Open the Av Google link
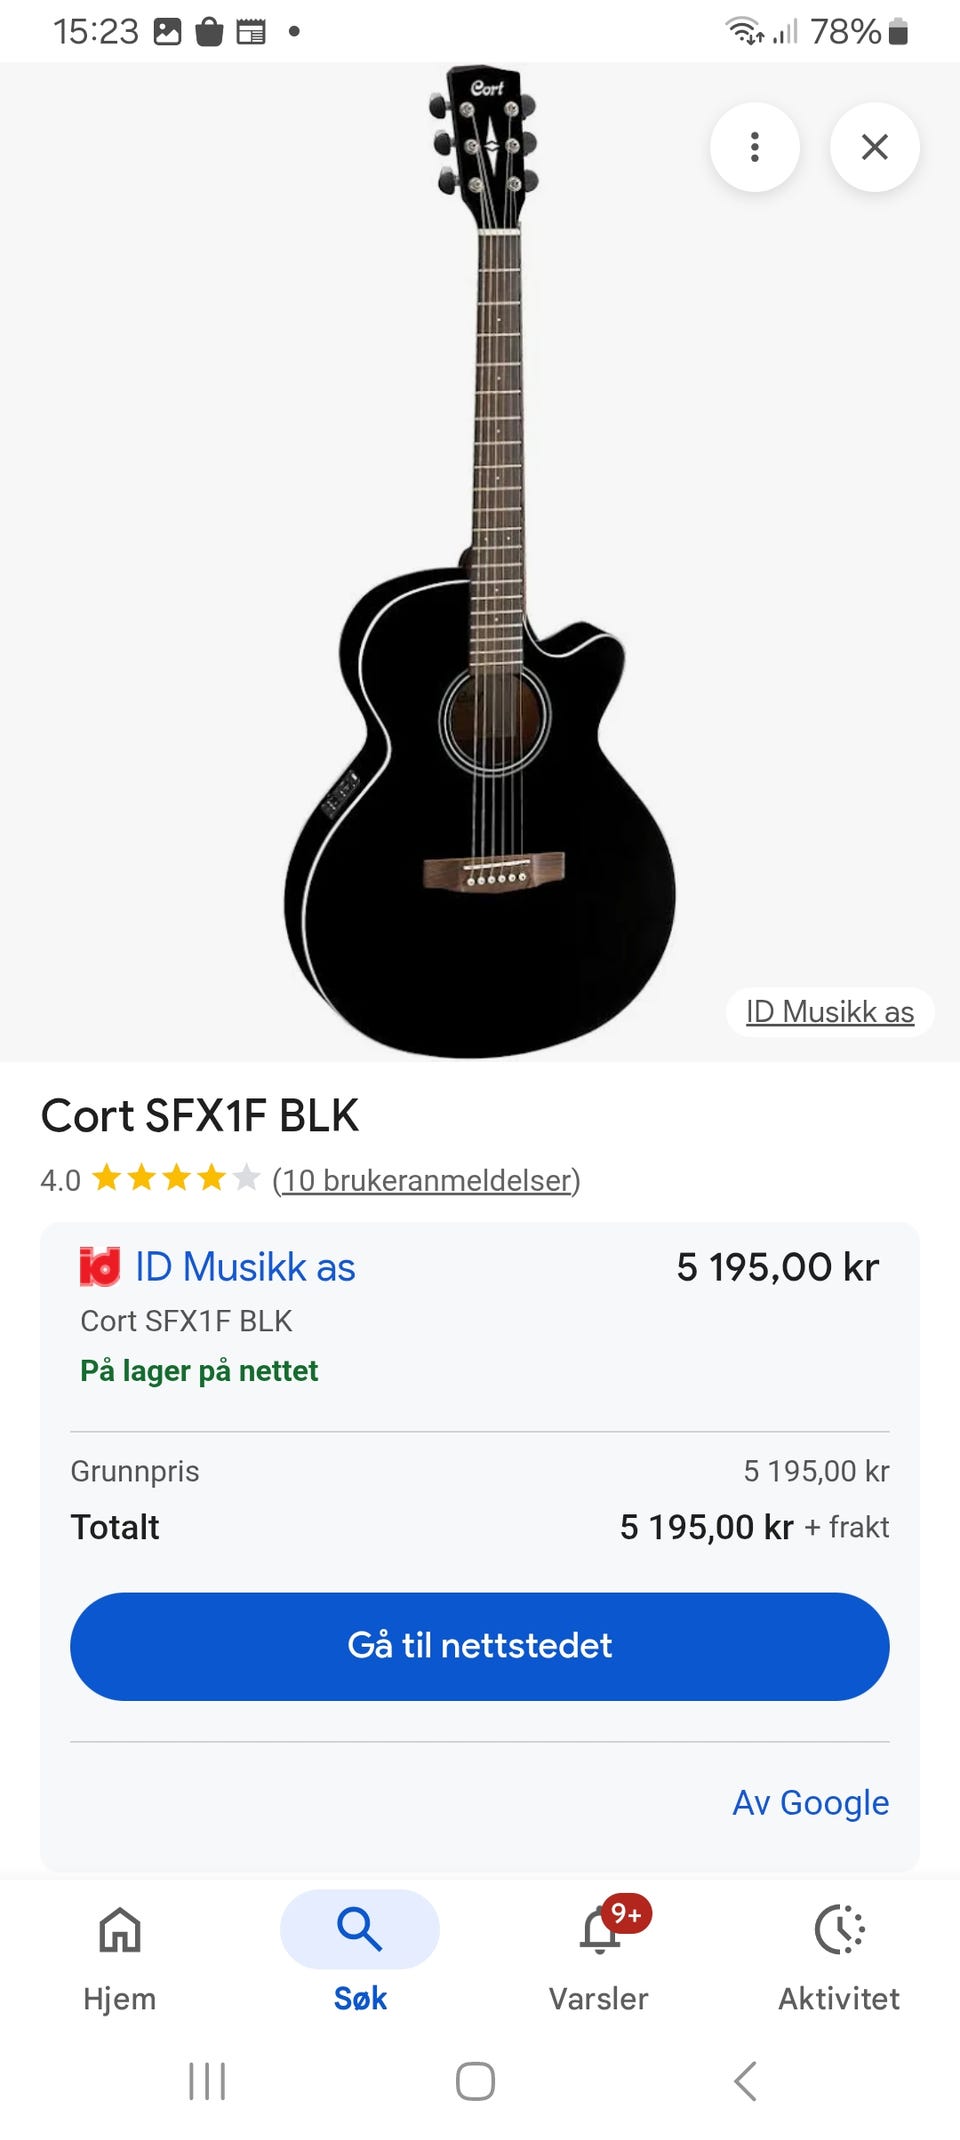This screenshot has width=960, height=2140. (811, 1802)
